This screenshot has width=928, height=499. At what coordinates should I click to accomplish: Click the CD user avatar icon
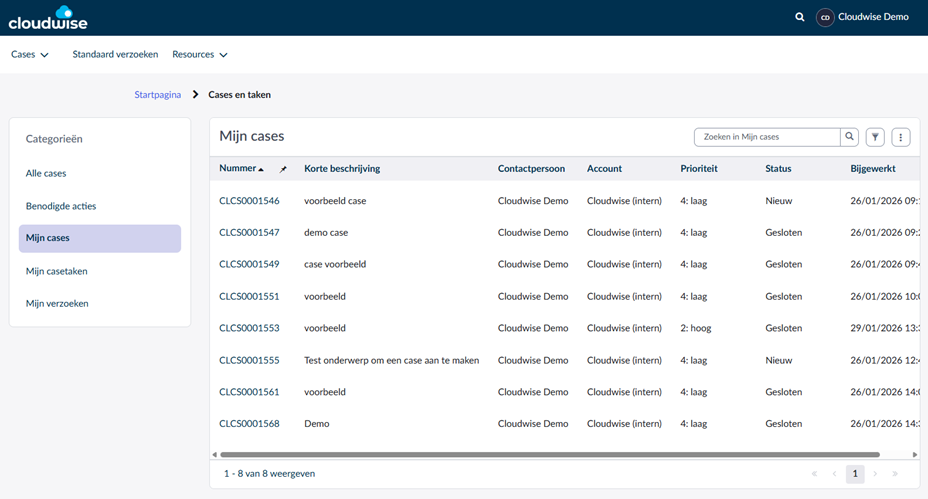click(825, 17)
